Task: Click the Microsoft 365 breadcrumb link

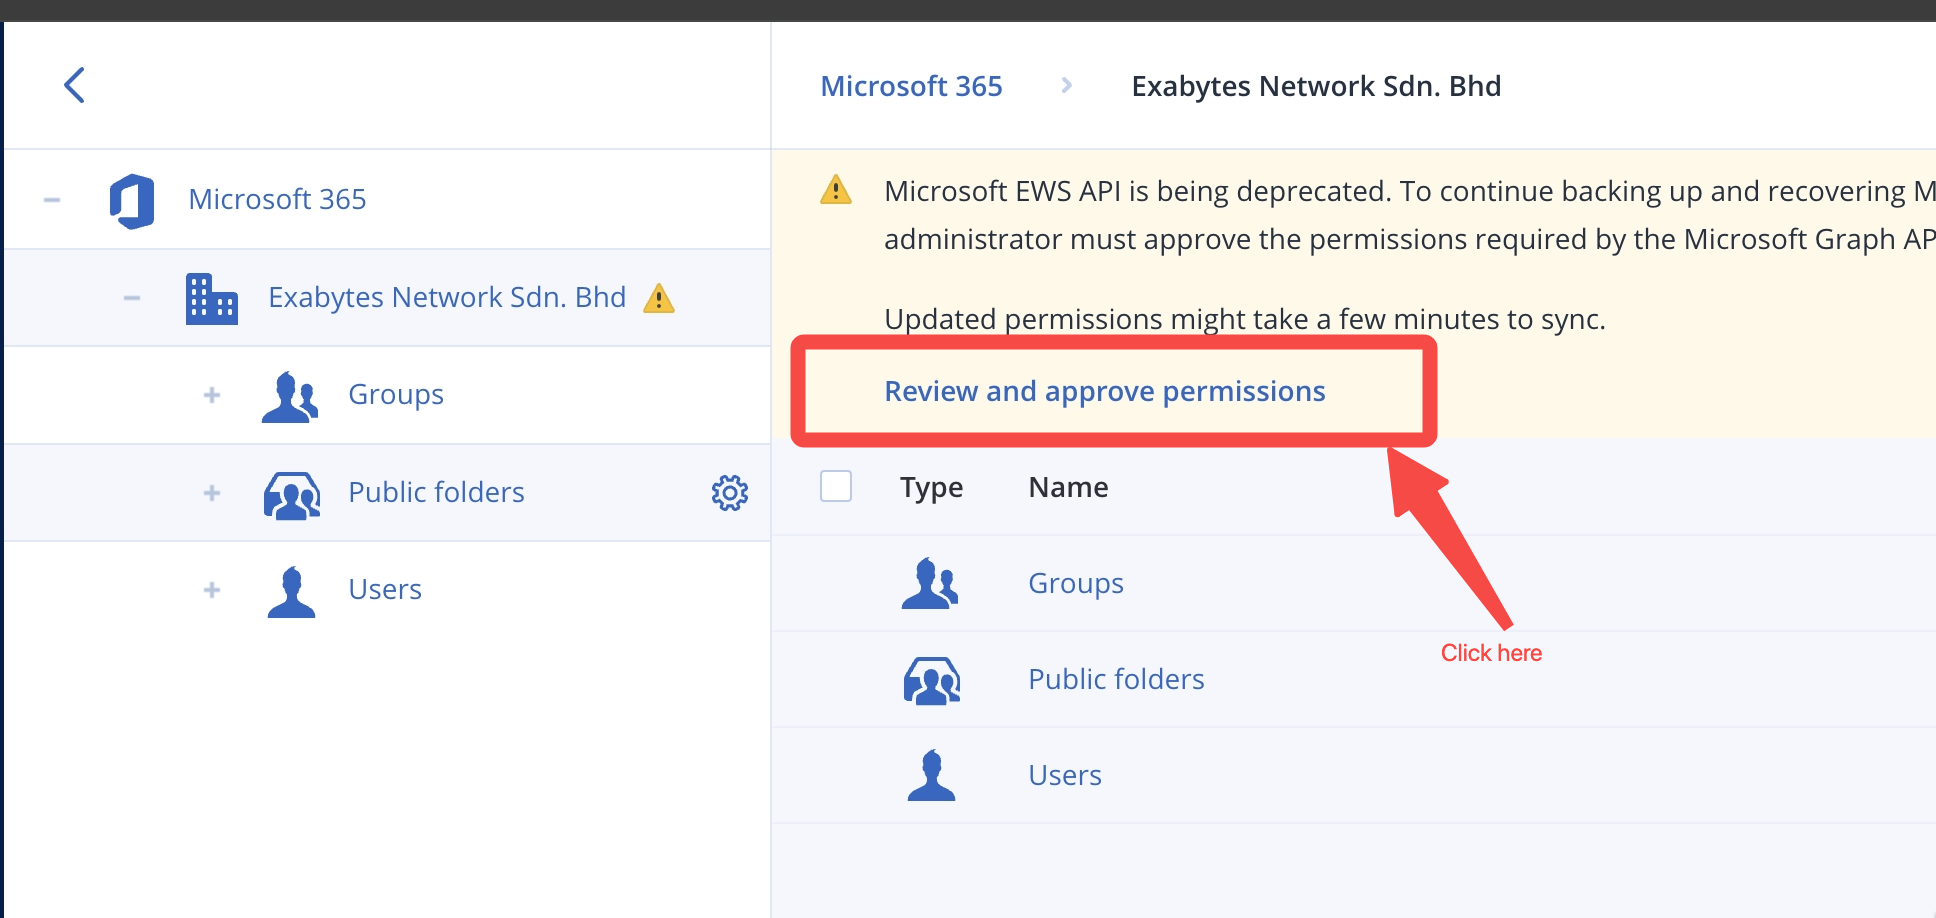Action: click(x=911, y=86)
